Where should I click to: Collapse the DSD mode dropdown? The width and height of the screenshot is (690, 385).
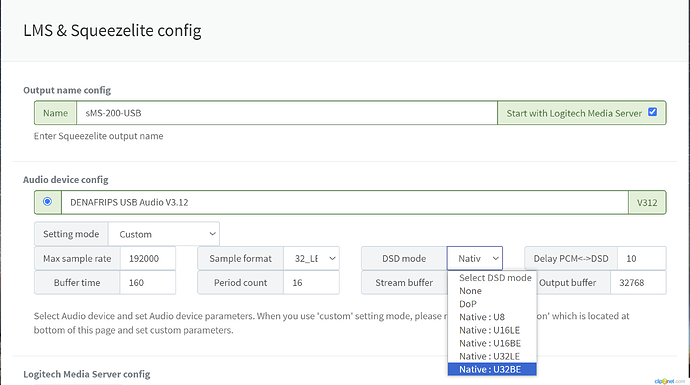point(475,258)
